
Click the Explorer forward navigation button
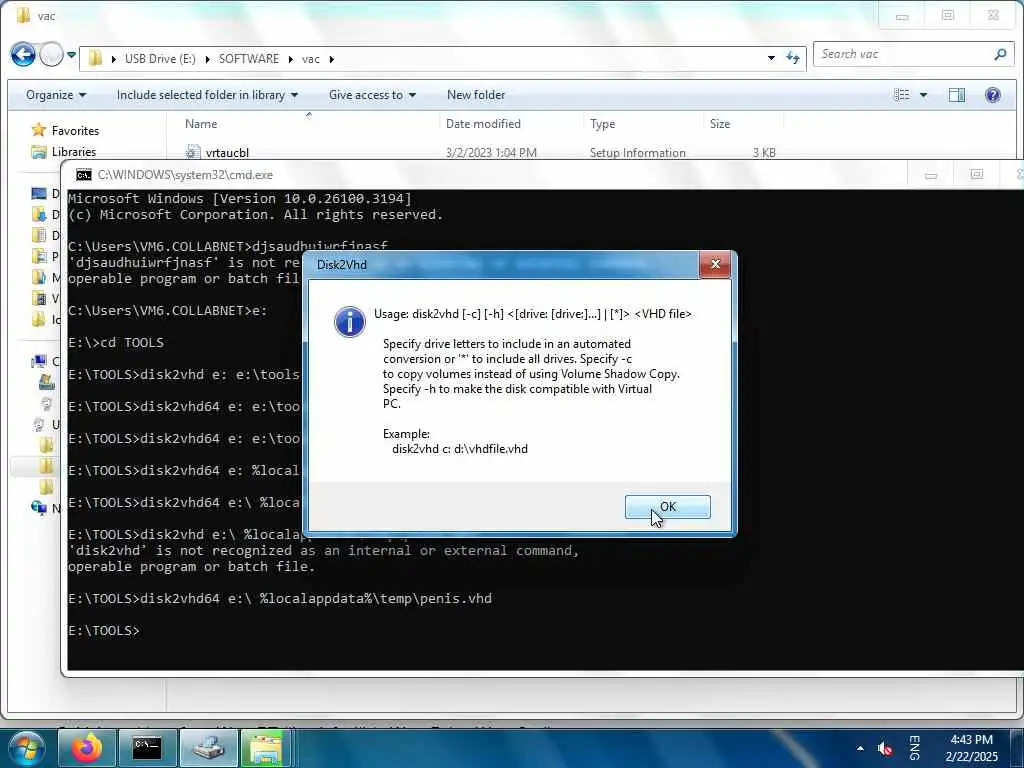point(52,55)
